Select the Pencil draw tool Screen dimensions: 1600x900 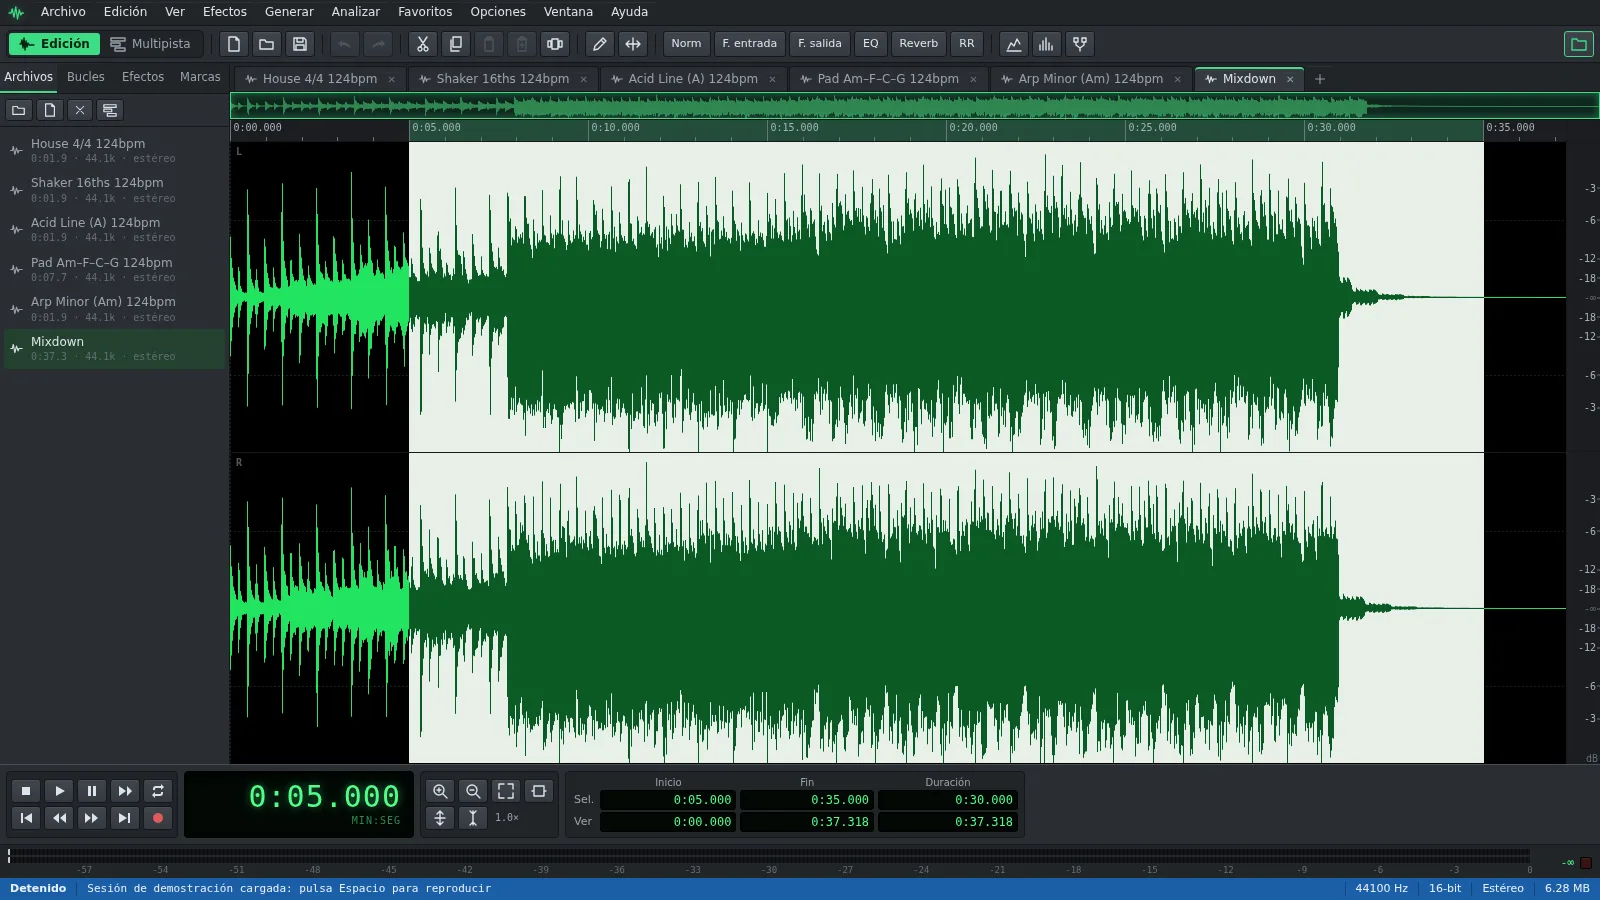[x=600, y=44]
